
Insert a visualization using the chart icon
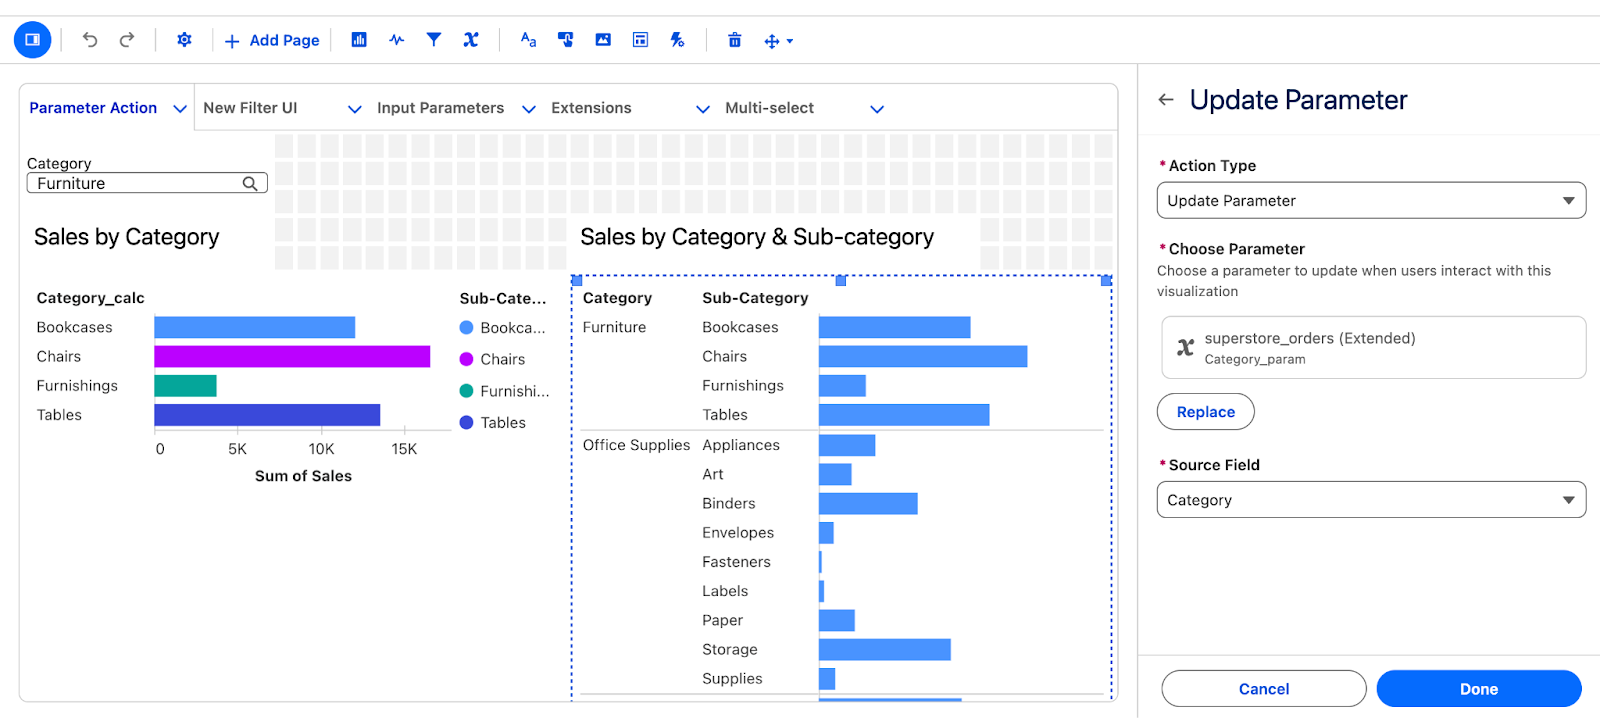(x=359, y=40)
